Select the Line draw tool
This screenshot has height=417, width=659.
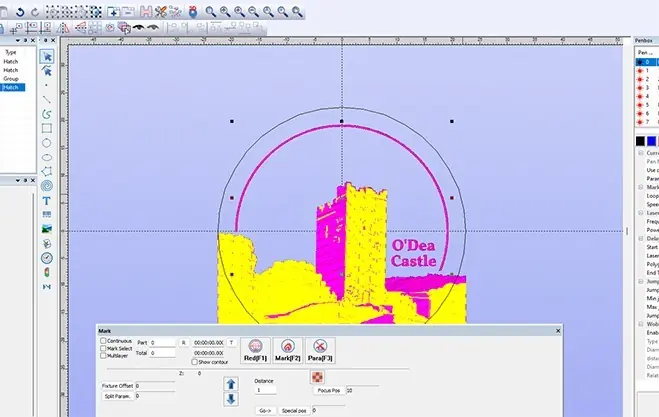tap(47, 100)
